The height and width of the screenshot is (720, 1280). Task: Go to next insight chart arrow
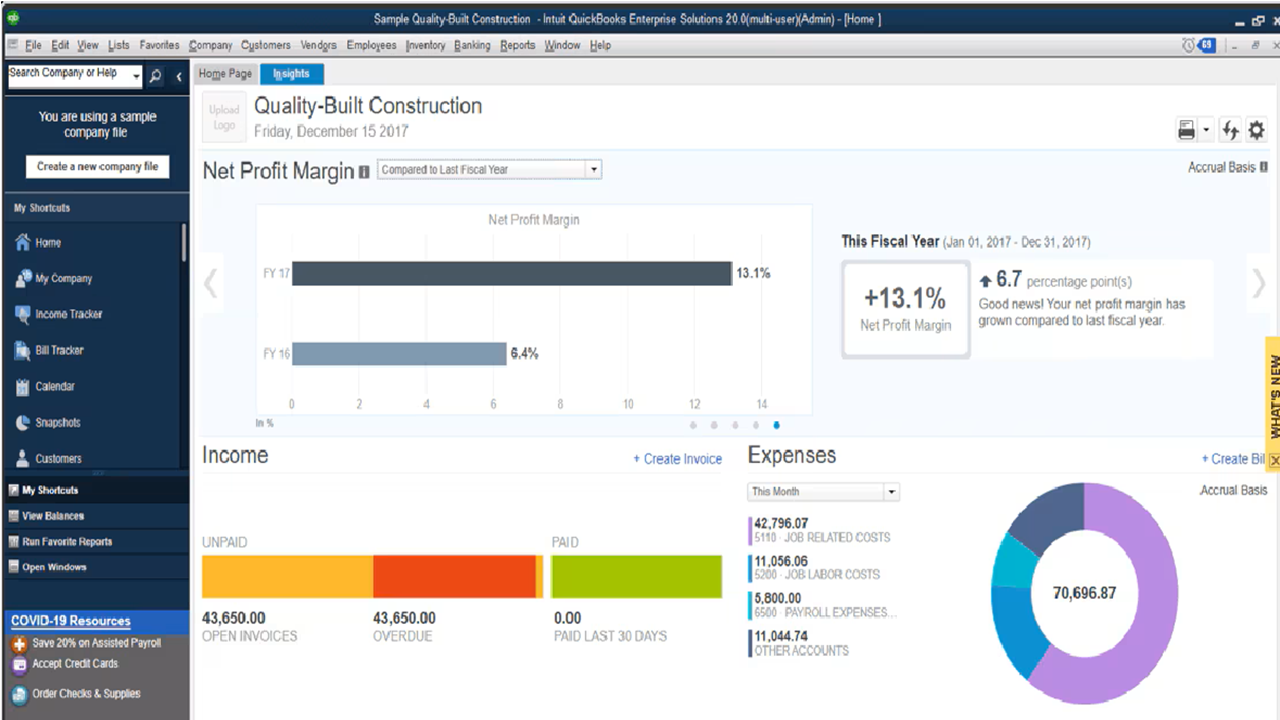pos(1258,284)
